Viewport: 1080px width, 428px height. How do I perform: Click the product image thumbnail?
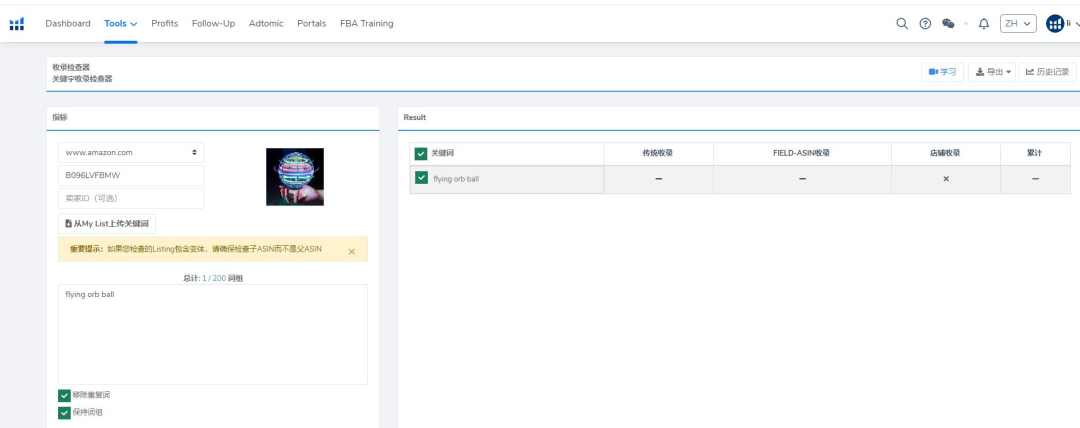pyautogui.click(x=294, y=177)
